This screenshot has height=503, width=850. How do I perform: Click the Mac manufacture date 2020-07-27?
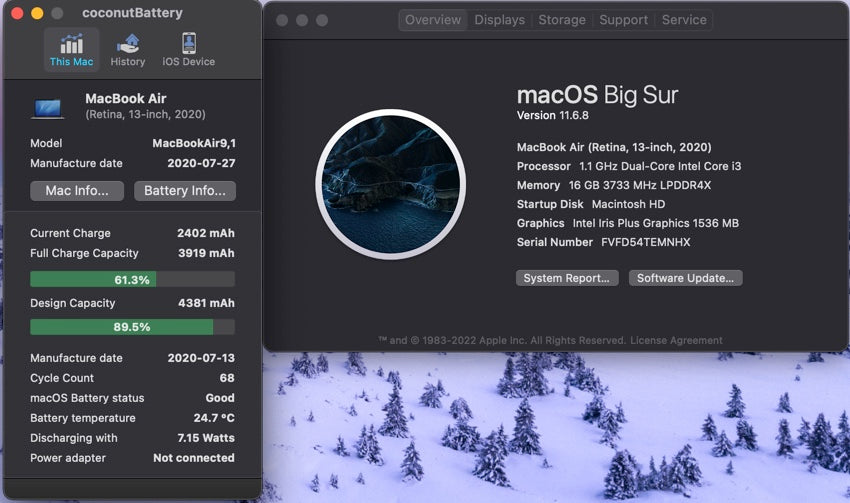pyautogui.click(x=201, y=164)
